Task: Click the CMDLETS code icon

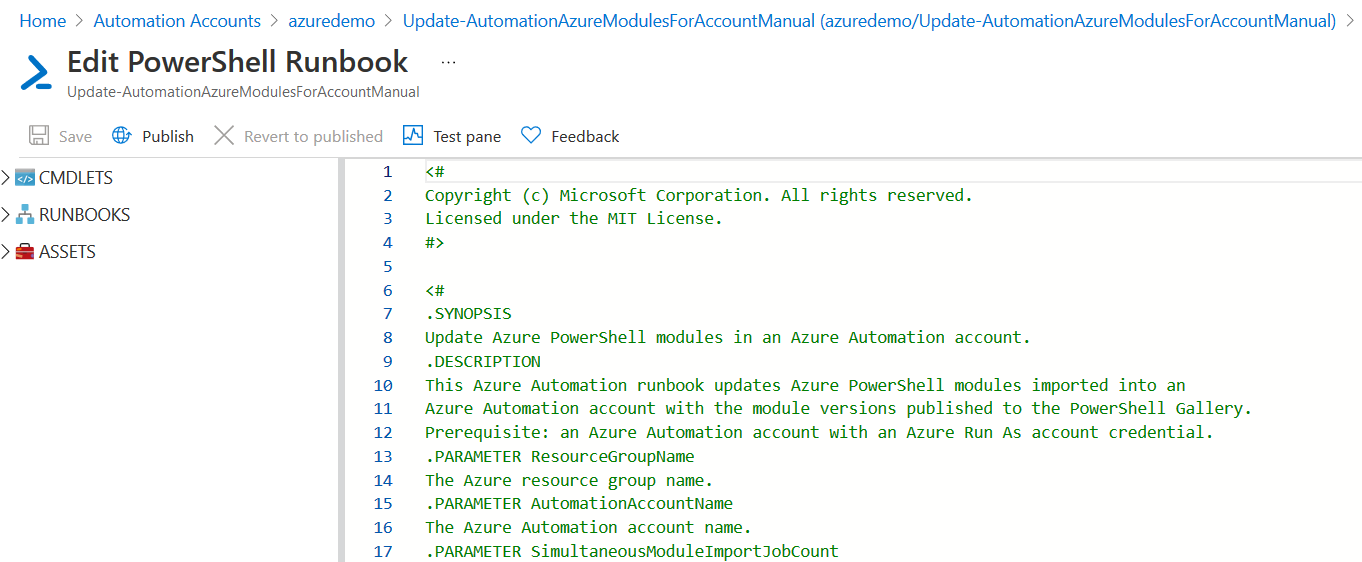Action: pos(25,178)
